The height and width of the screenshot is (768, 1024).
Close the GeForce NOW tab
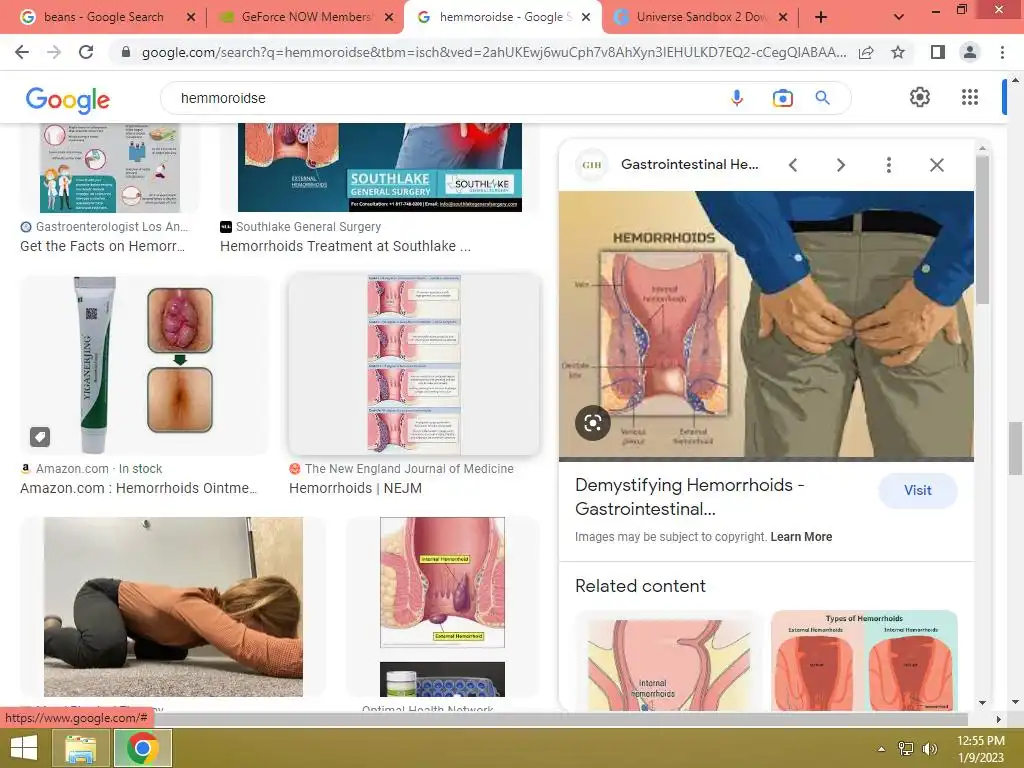pos(389,18)
